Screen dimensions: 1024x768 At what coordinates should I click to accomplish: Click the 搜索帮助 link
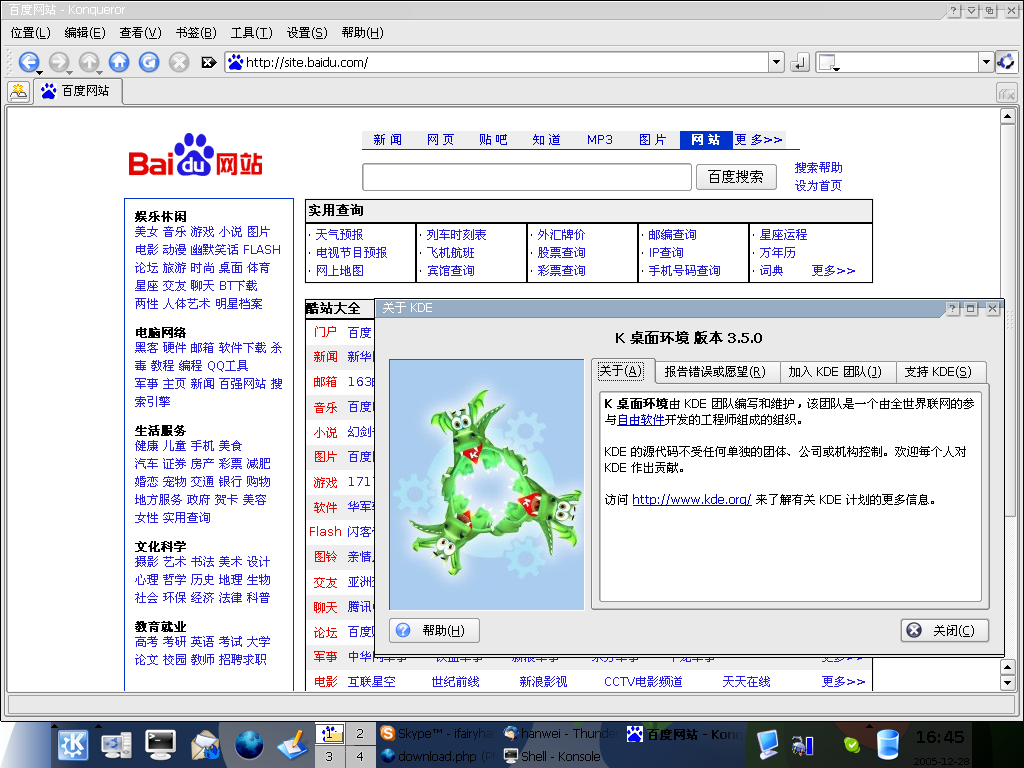pos(818,168)
